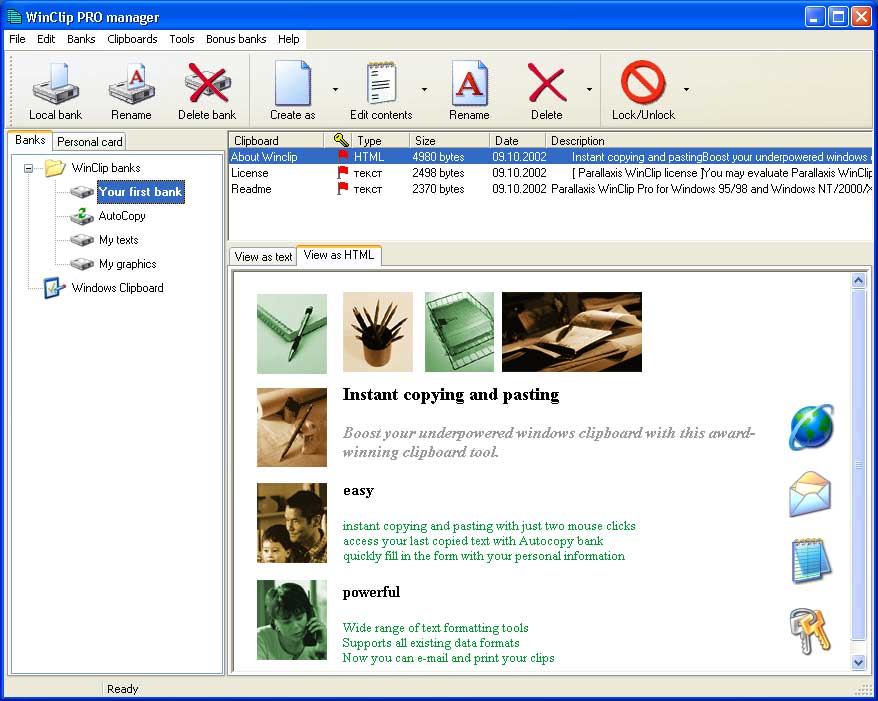Screen dimensions: 878x701
Task: Click the preview scrollbar down arrow
Action: point(858,662)
